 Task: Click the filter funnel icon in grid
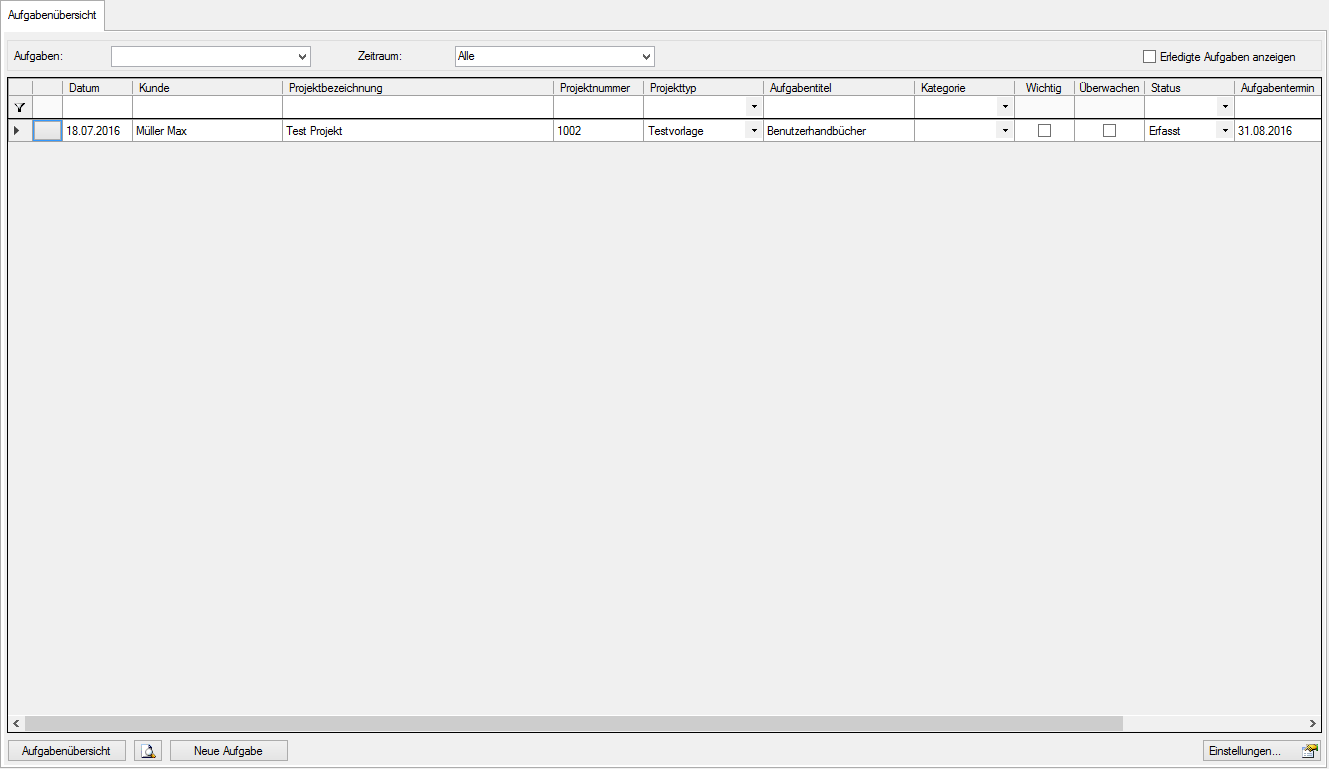[19, 107]
